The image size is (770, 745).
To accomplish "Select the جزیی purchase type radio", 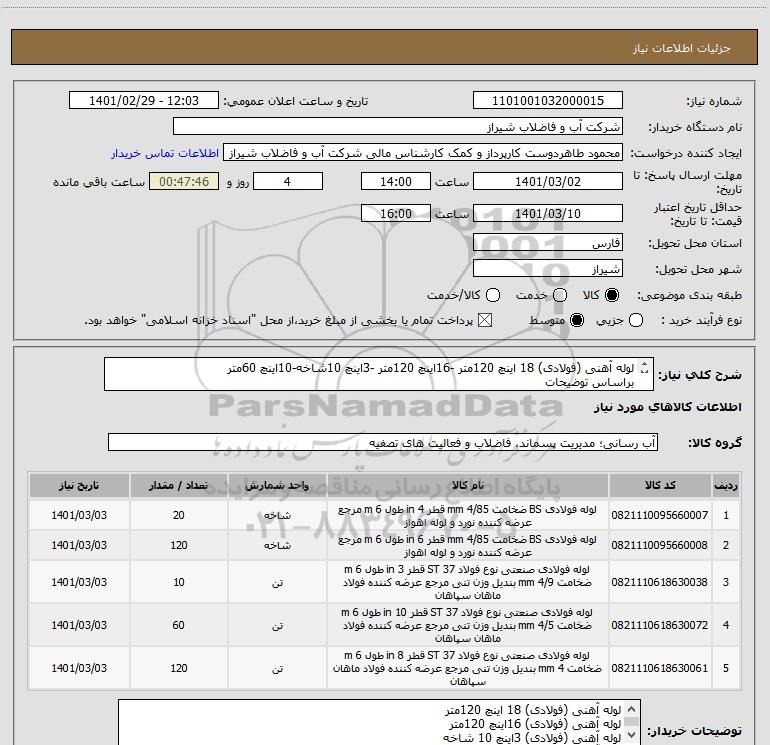I will 635,320.
